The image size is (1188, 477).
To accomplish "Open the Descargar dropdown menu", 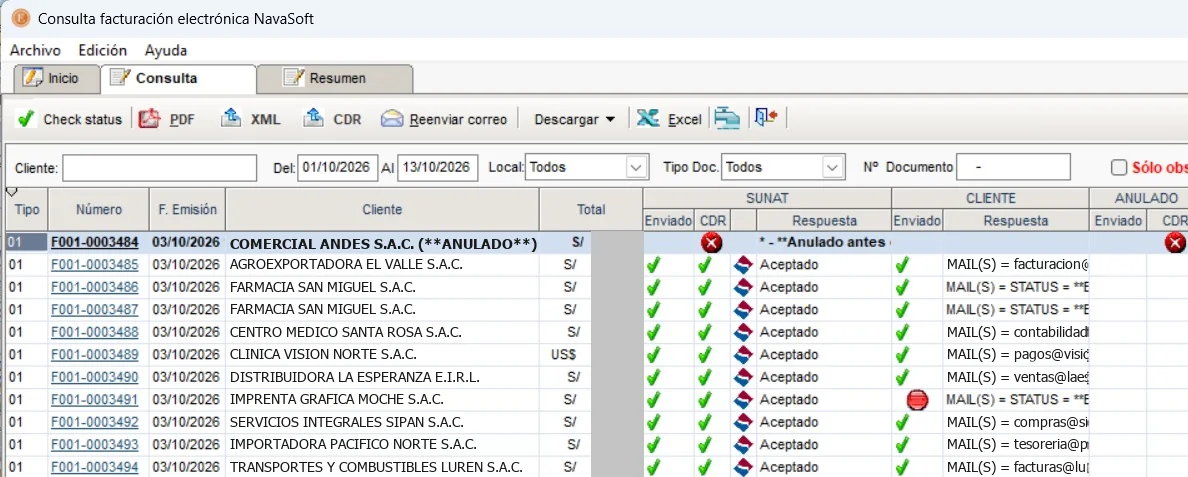I will coord(574,120).
